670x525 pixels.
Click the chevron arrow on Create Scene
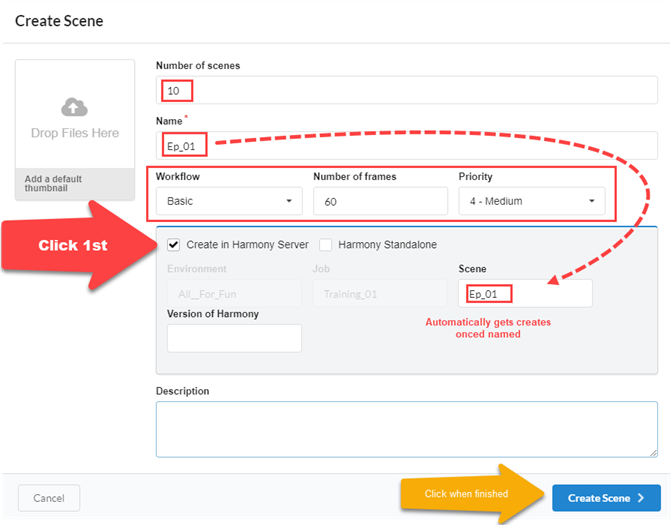[639, 498]
